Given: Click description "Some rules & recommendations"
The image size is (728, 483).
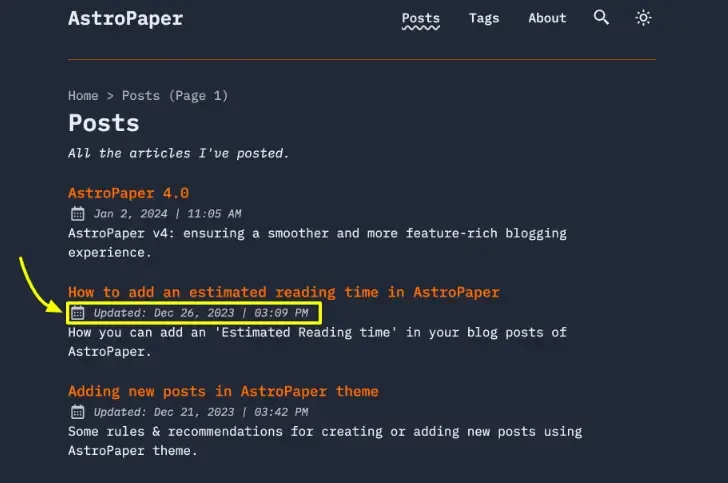Looking at the screenshot, I should [325, 441].
